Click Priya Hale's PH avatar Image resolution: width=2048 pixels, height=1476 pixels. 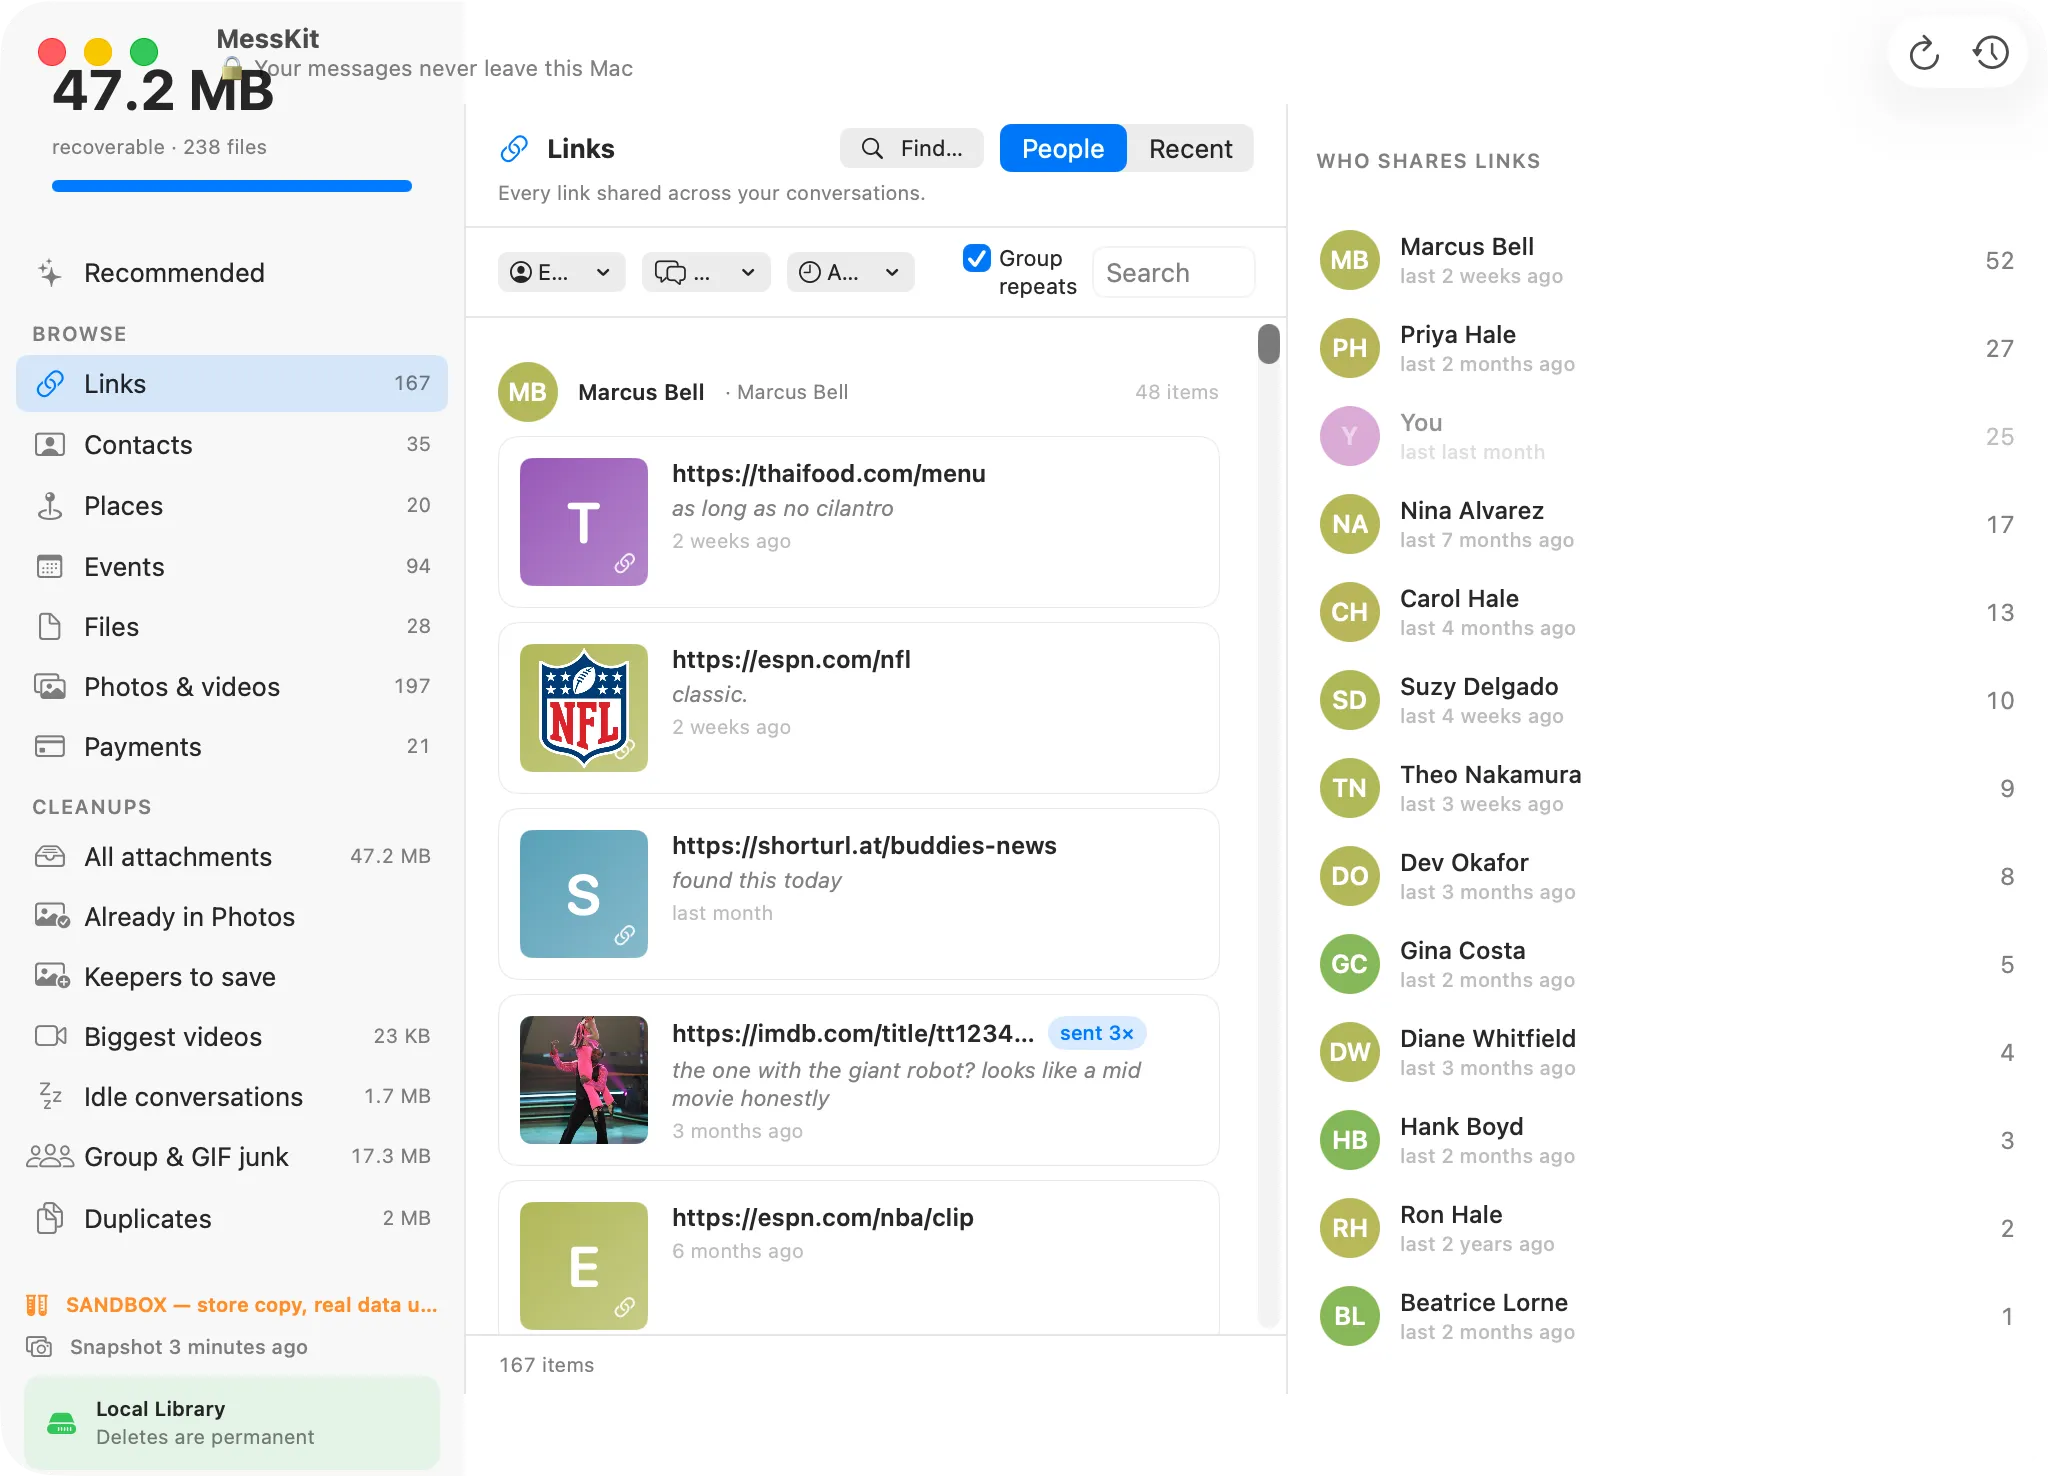(x=1350, y=348)
